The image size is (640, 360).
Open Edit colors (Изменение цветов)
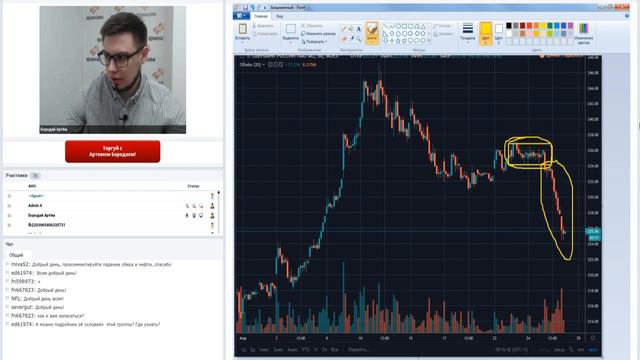pos(584,33)
